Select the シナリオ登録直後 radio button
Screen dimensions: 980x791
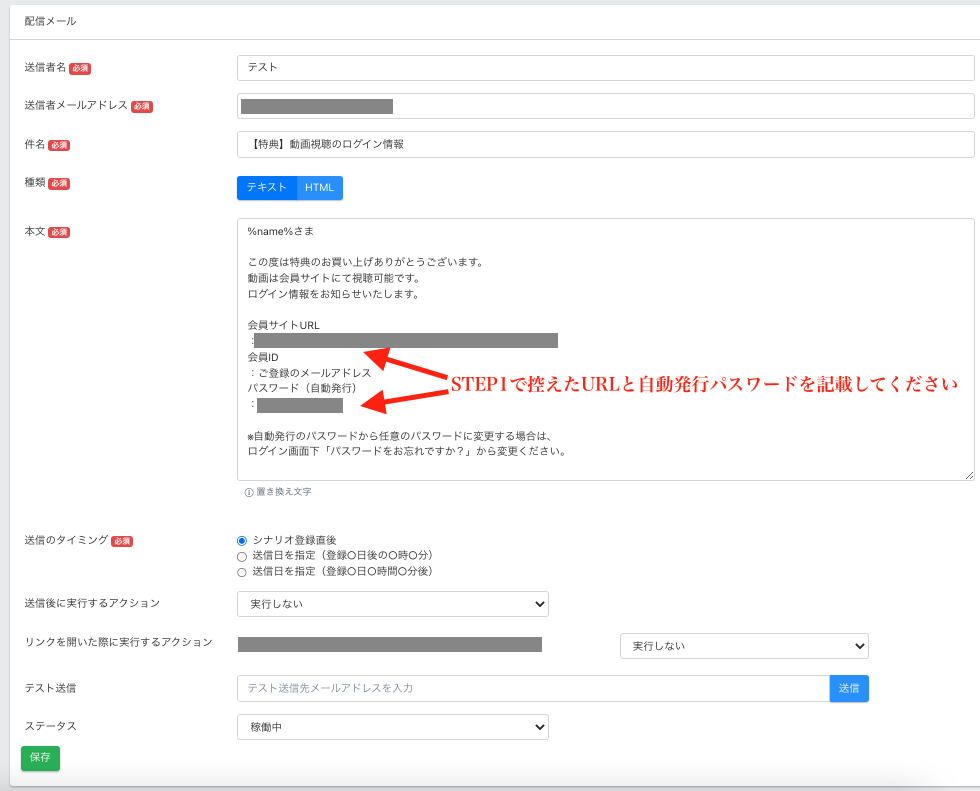point(242,540)
